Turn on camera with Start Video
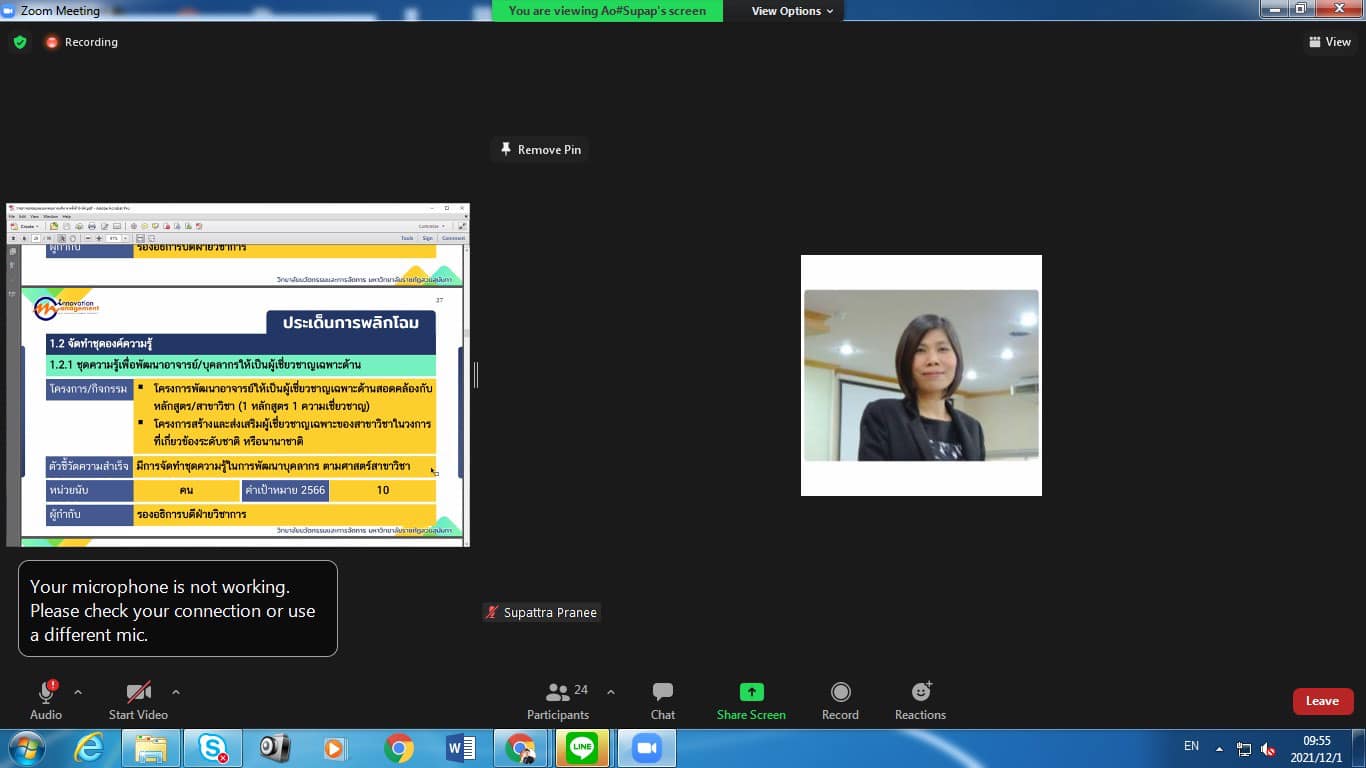The image size is (1366, 768). [x=138, y=692]
